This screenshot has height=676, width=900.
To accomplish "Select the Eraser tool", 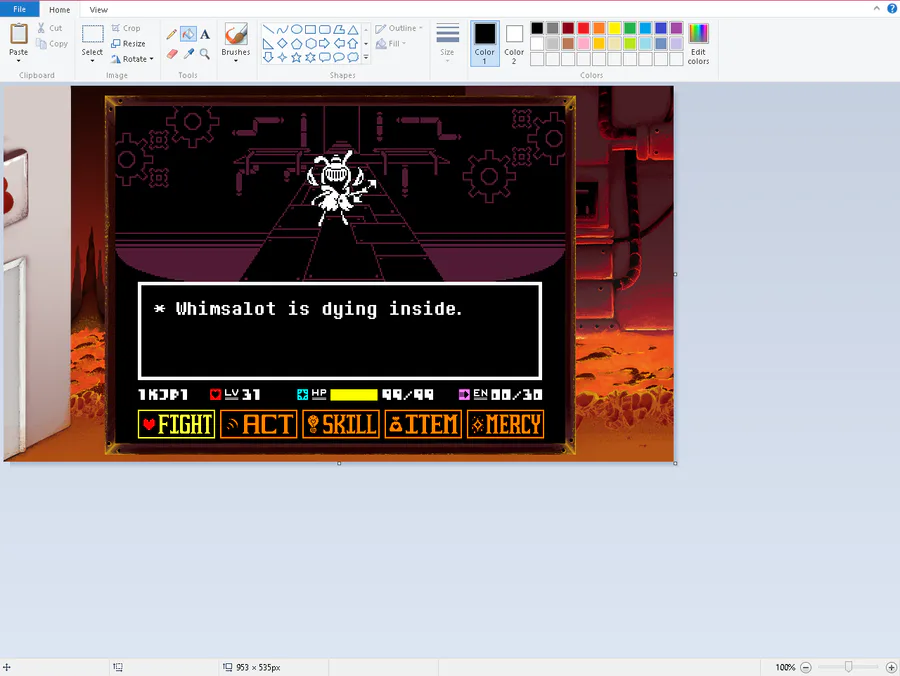I will click(172, 53).
